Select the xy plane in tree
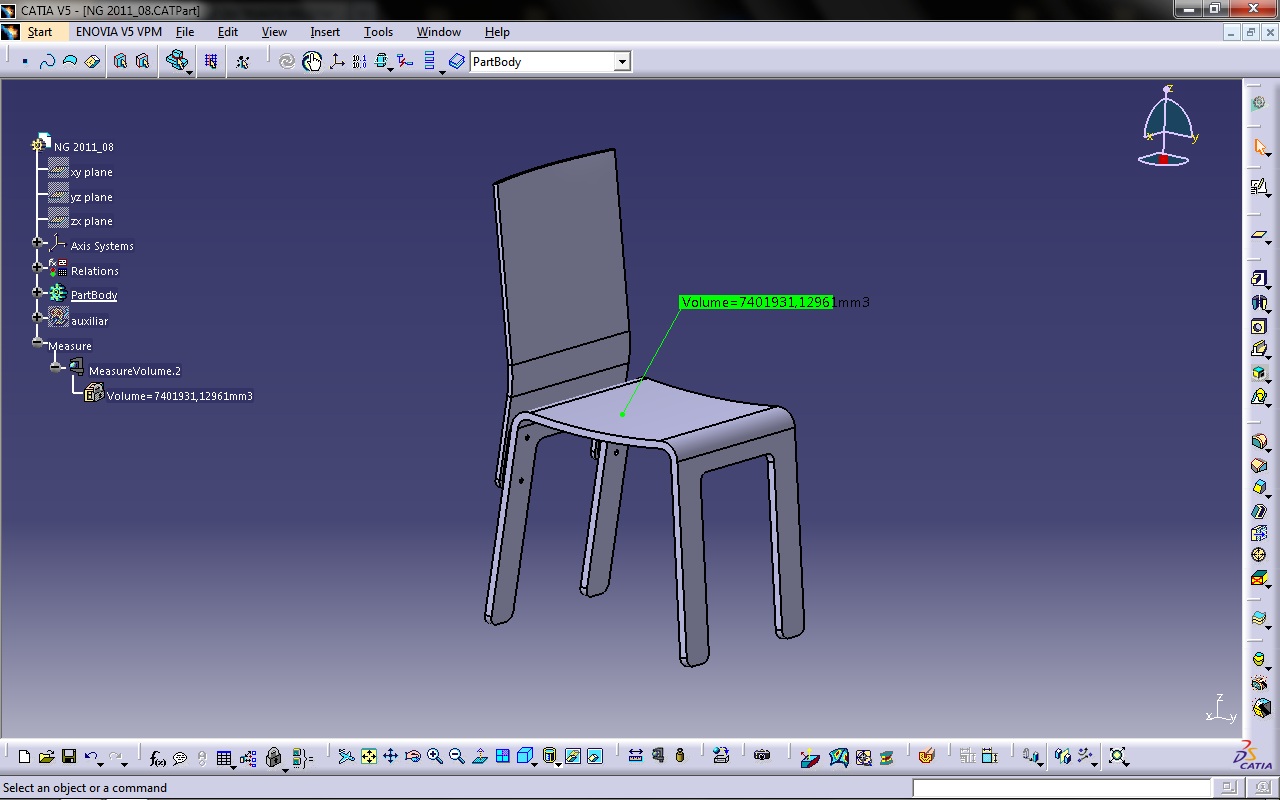Viewport: 1280px width, 800px height. pyautogui.click(x=91, y=172)
